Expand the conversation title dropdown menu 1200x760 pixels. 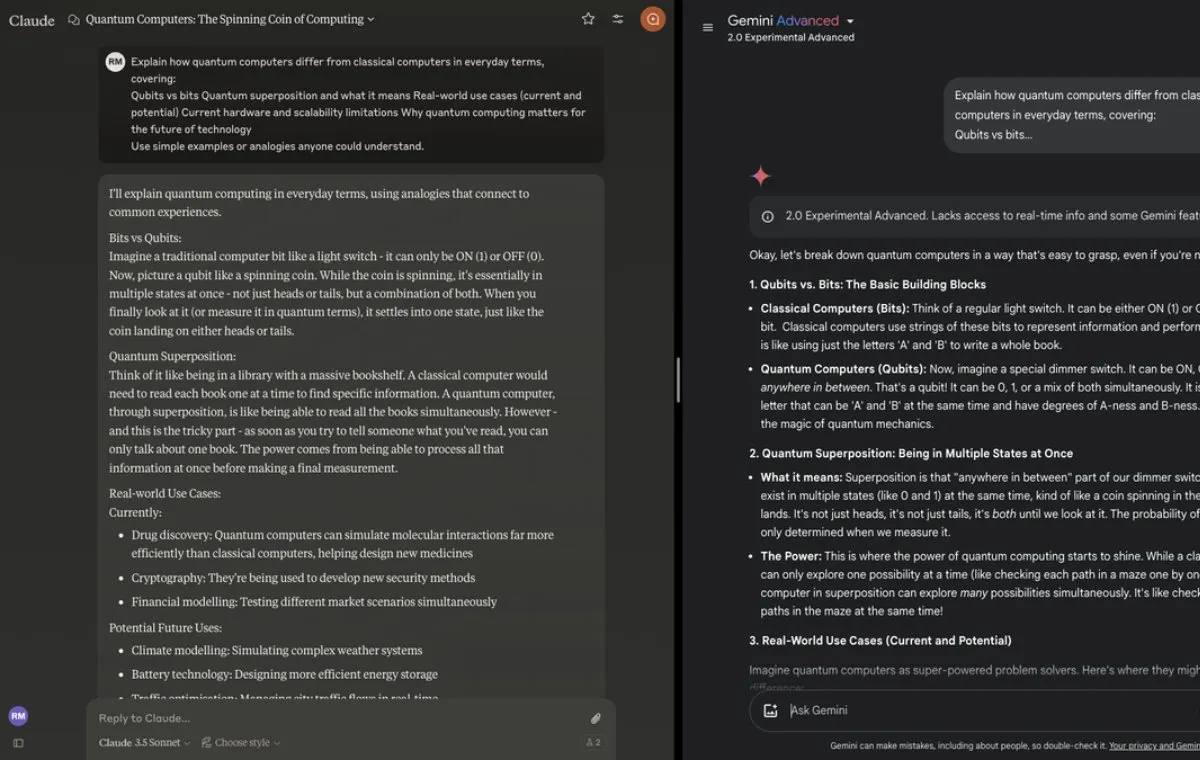(x=371, y=19)
